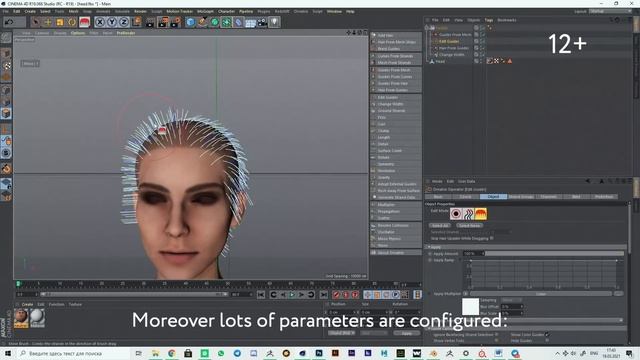
Task: Toggle the Y axis lock
Action: [112, 22]
